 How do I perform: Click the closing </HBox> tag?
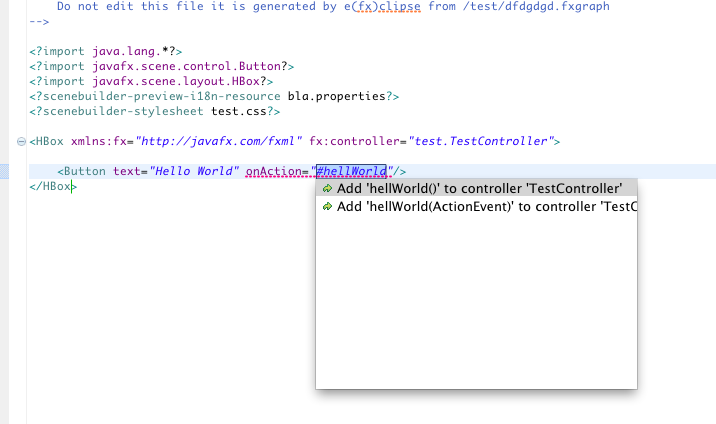coord(52,186)
